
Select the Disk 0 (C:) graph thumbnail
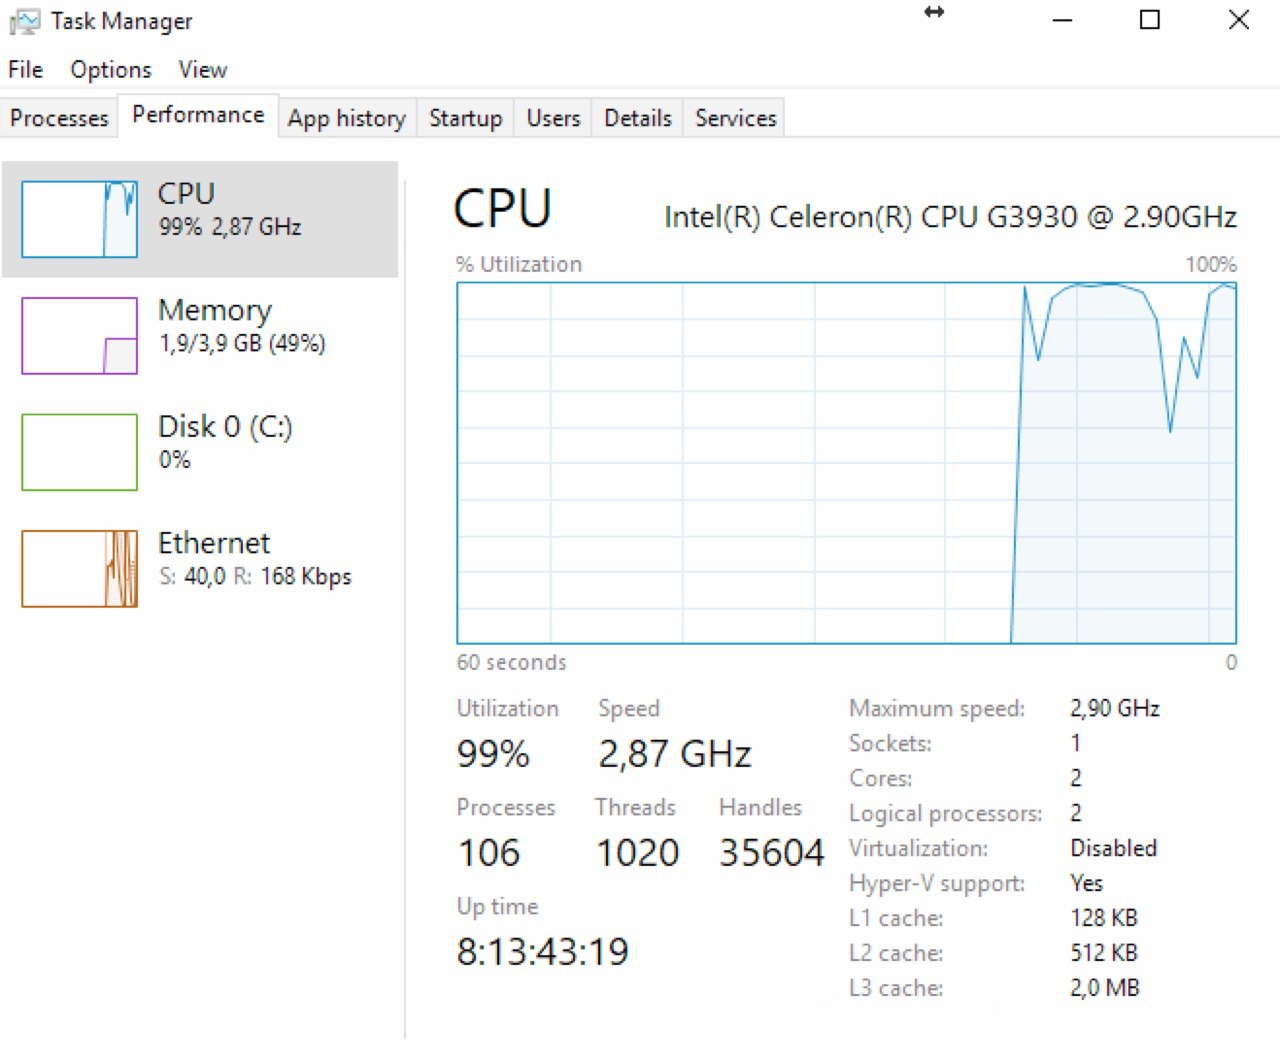click(x=79, y=452)
